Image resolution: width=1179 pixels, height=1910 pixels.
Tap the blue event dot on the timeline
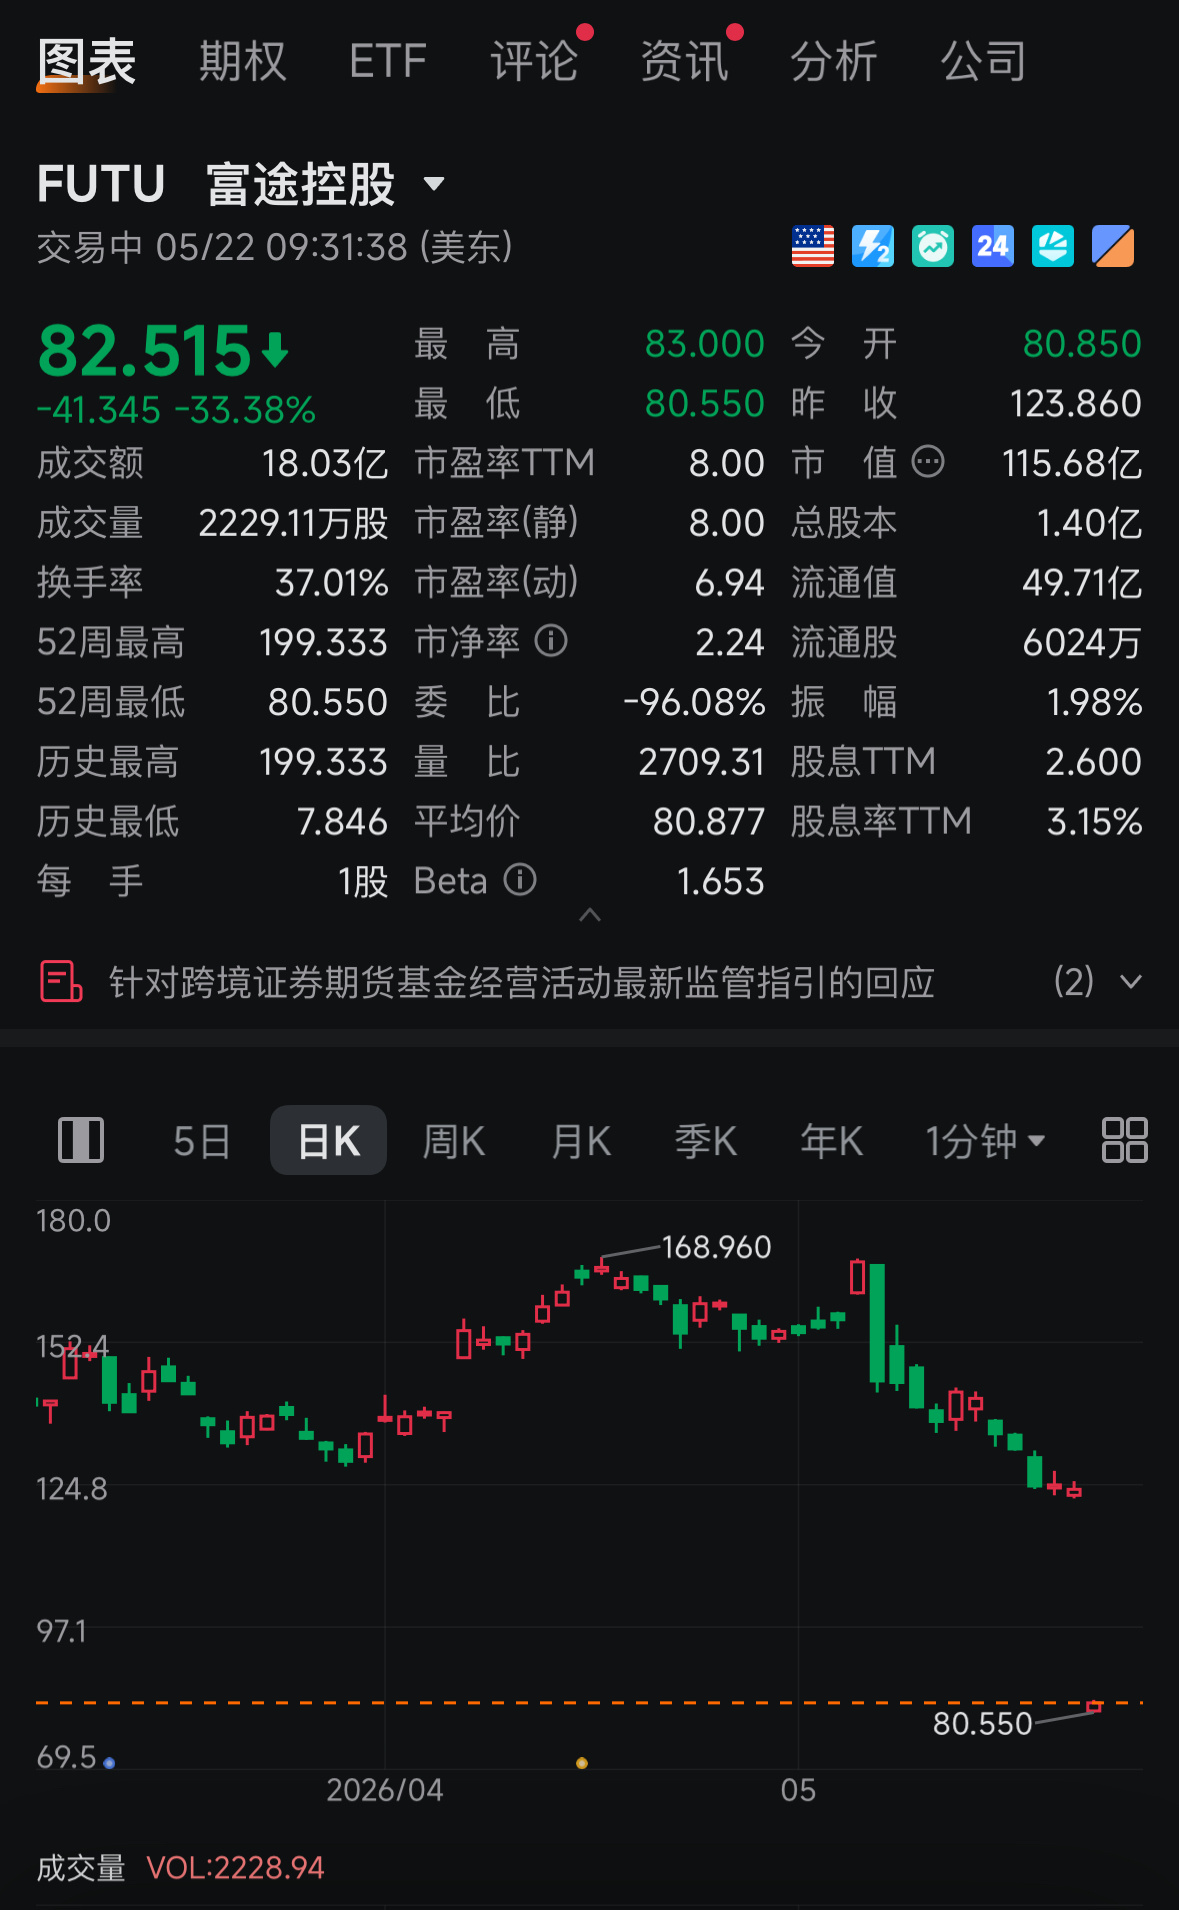109,1763
